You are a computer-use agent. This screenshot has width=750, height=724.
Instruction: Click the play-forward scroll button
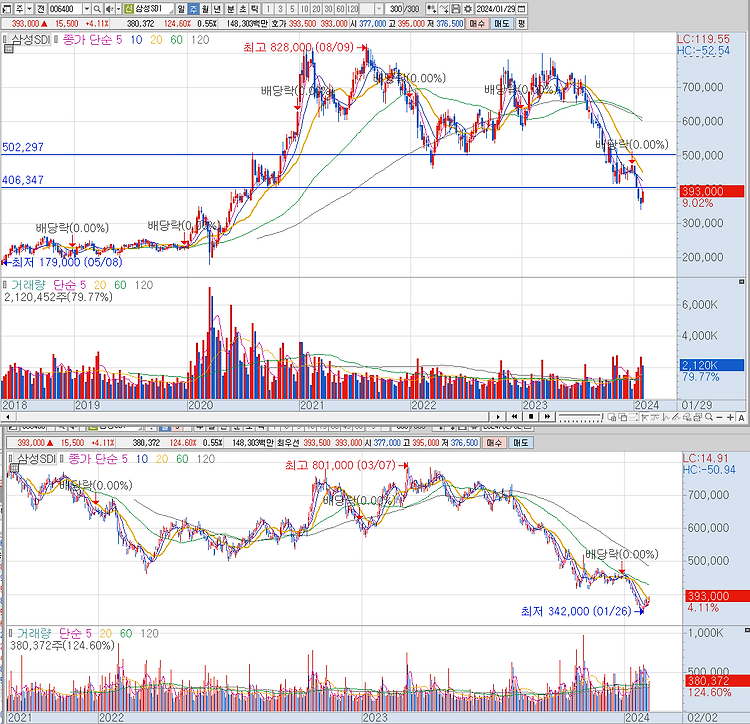pyautogui.click(x=498, y=417)
